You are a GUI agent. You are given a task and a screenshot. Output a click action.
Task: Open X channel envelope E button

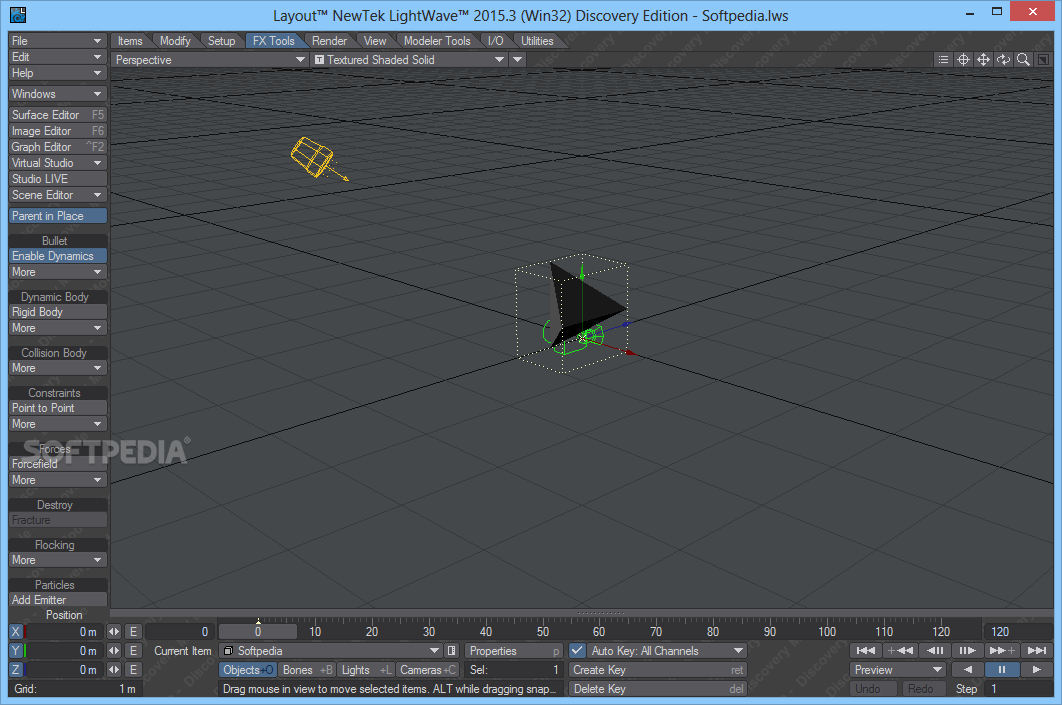133,631
